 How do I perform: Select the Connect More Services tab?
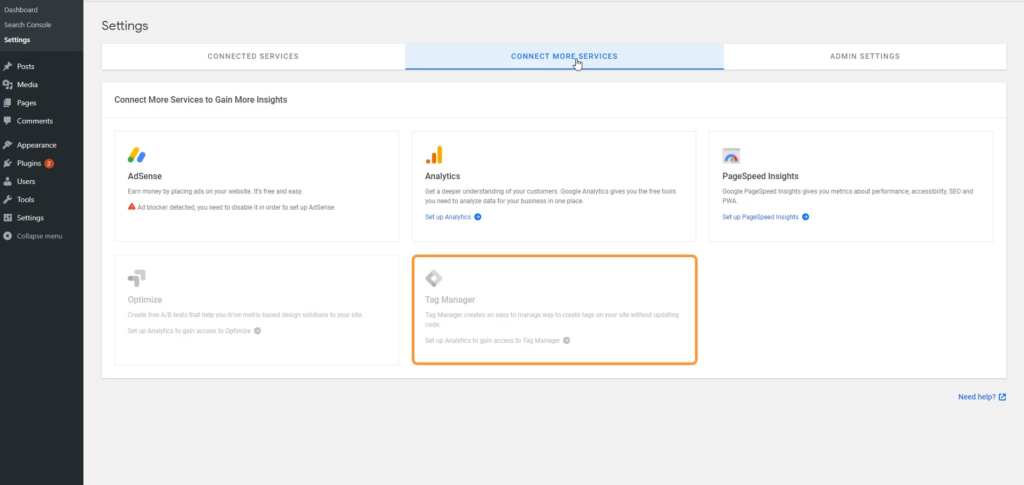[x=564, y=57]
